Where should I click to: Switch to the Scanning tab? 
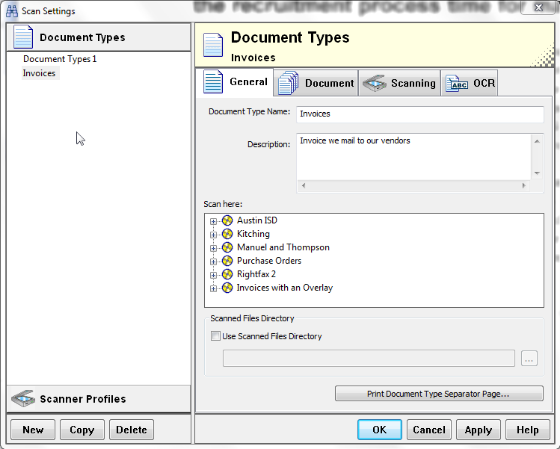click(x=399, y=83)
